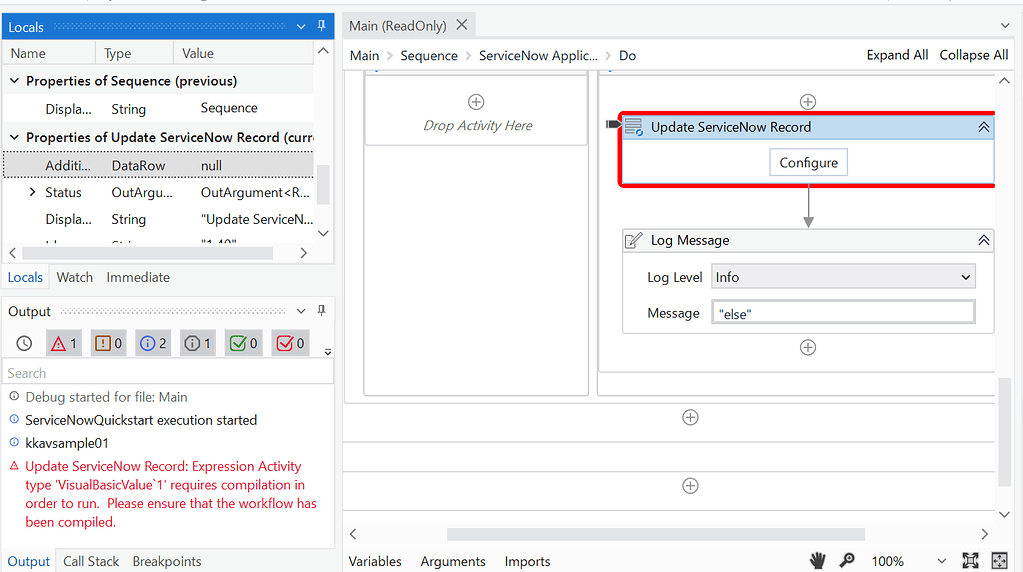The image size is (1023, 572).
Task: Open the Call Stack tab
Action: pos(91,562)
